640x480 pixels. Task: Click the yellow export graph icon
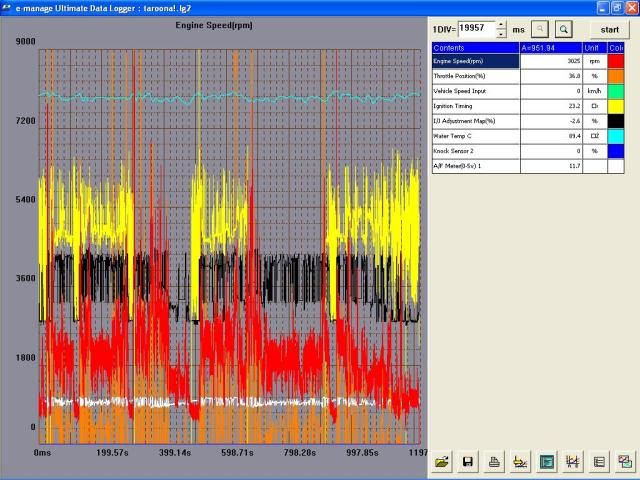(x=520, y=462)
